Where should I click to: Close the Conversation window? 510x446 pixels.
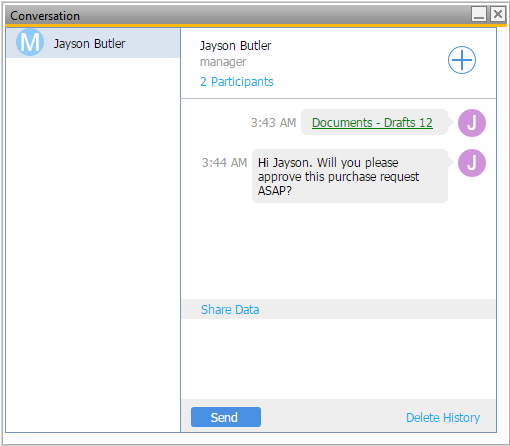pos(498,14)
